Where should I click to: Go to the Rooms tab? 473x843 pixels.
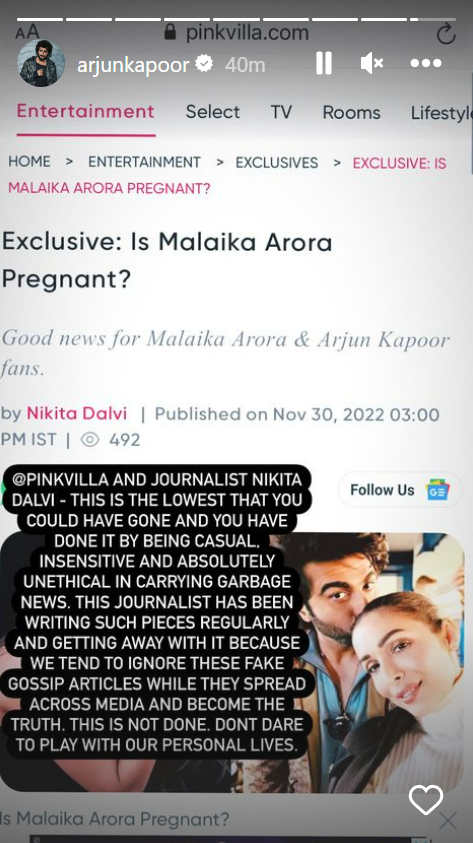(x=352, y=112)
